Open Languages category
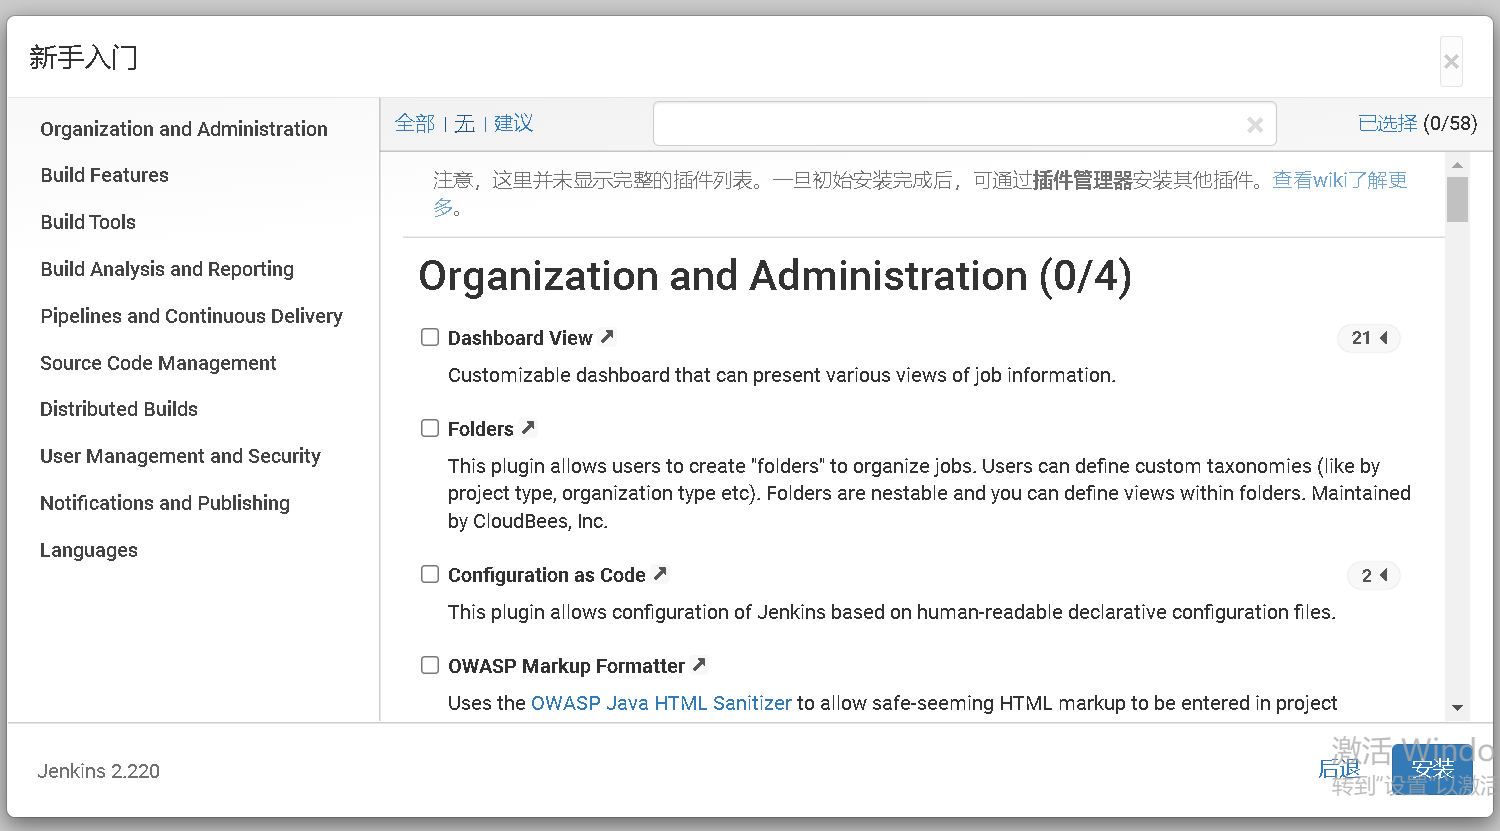This screenshot has height=831, width=1500. pos(89,550)
